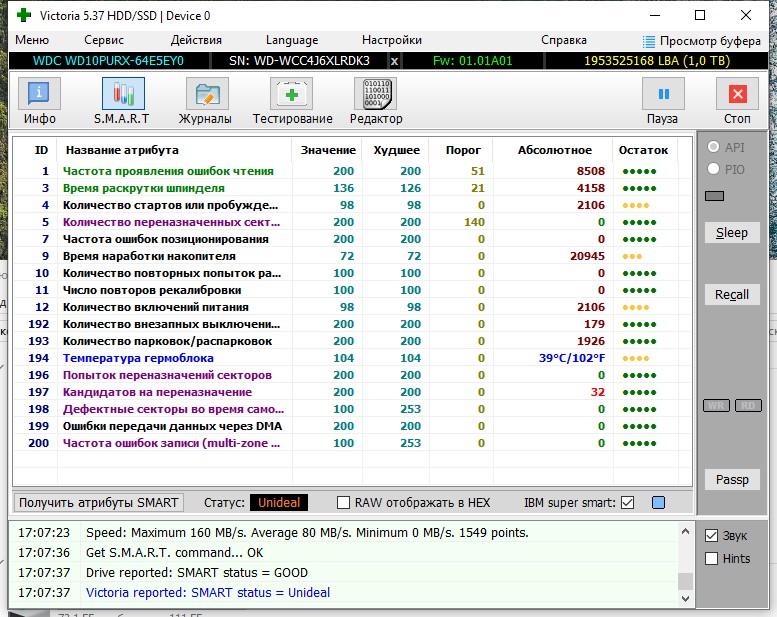Image resolution: width=777 pixels, height=617 pixels.
Task: Click the Recall button
Action: coord(732,294)
